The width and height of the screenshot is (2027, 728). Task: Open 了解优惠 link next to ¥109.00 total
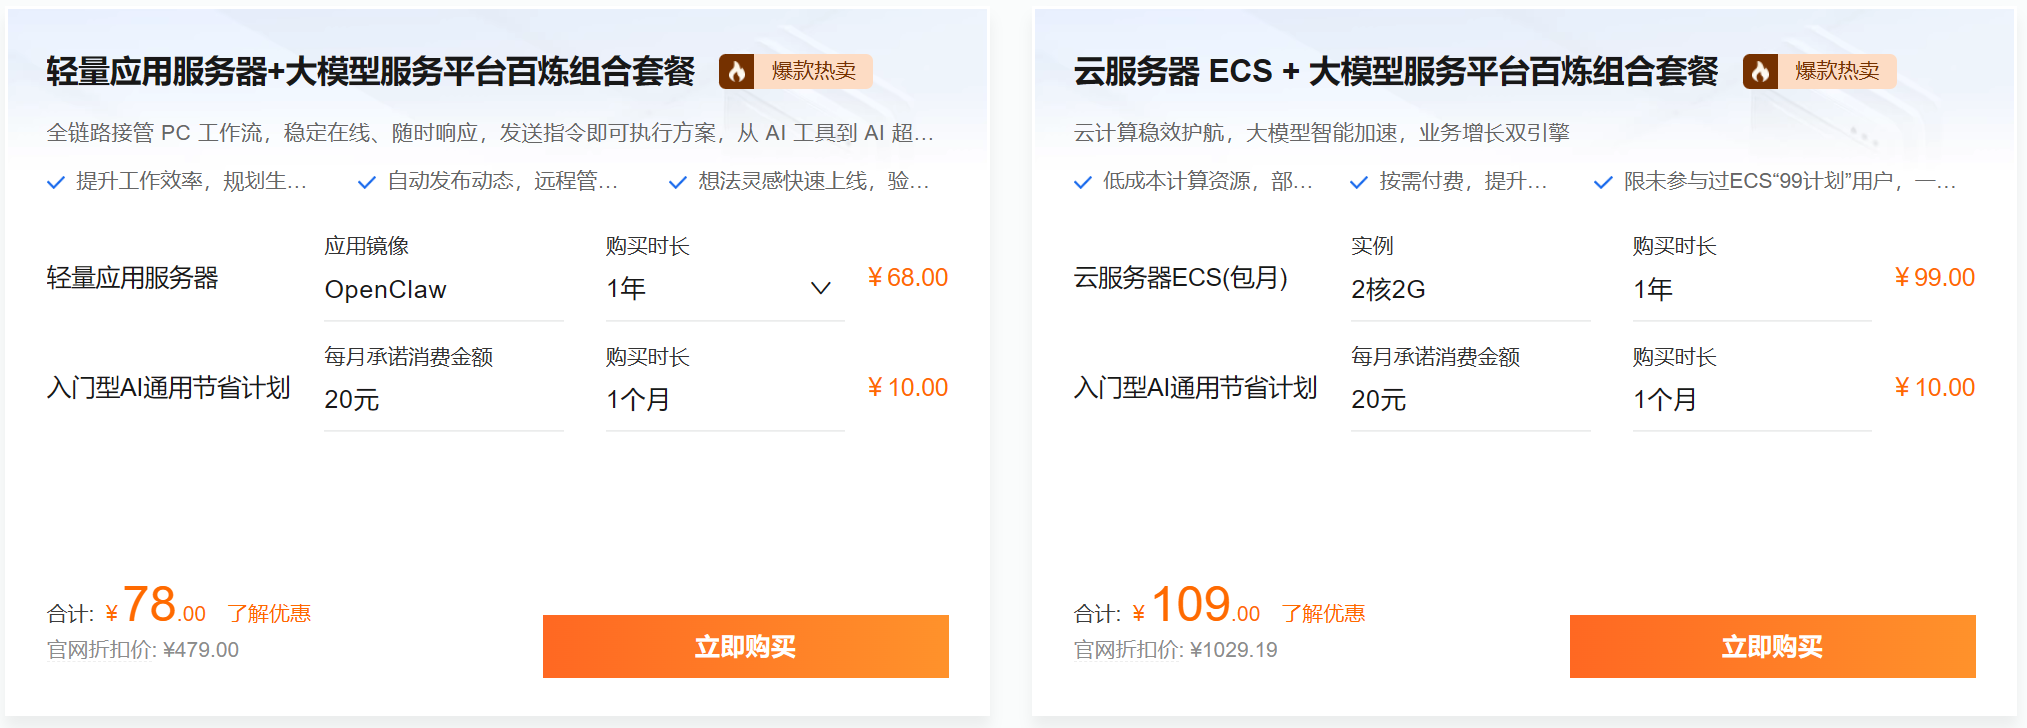[x=1323, y=613]
